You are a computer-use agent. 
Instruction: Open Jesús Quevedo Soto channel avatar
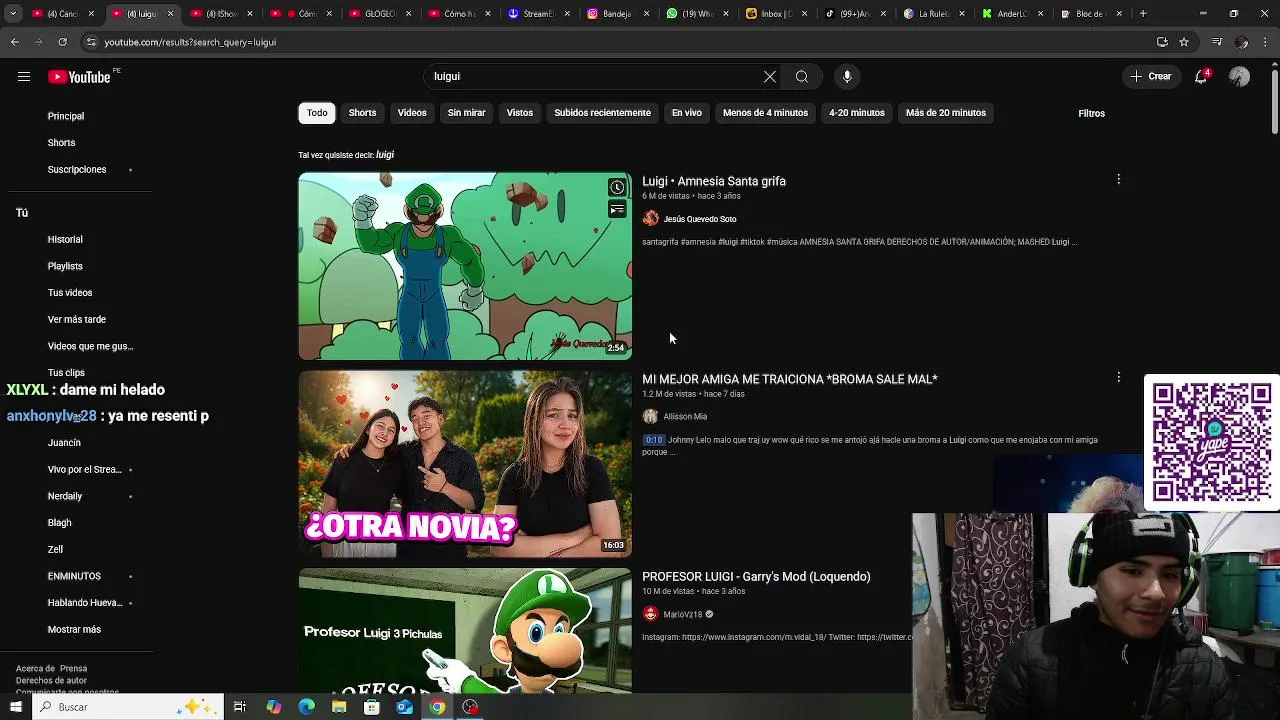[x=650, y=219]
